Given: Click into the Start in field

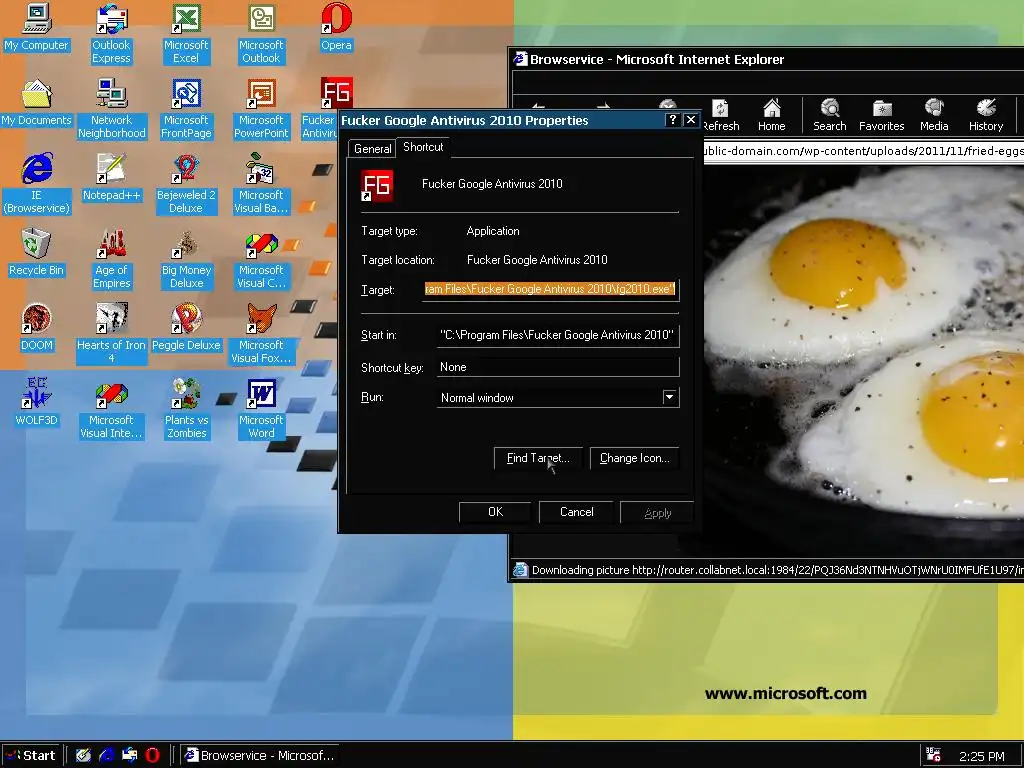Looking at the screenshot, I should click(558, 335).
